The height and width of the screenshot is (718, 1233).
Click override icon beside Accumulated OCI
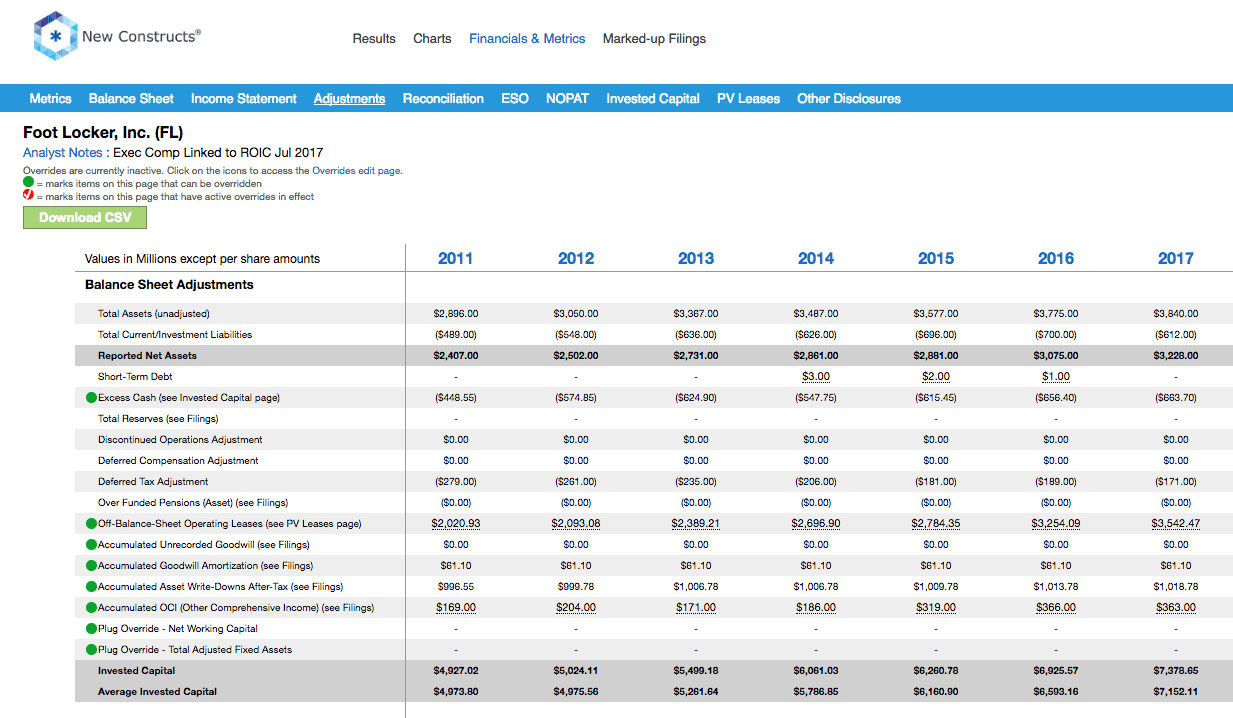pos(91,608)
